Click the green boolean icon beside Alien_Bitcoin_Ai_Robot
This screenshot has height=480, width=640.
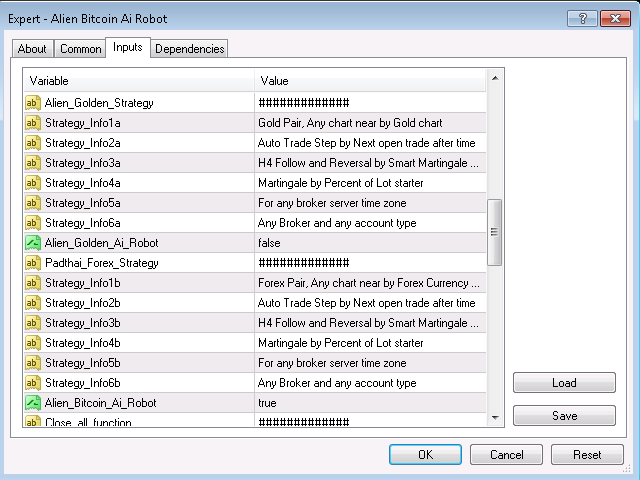coord(33,403)
